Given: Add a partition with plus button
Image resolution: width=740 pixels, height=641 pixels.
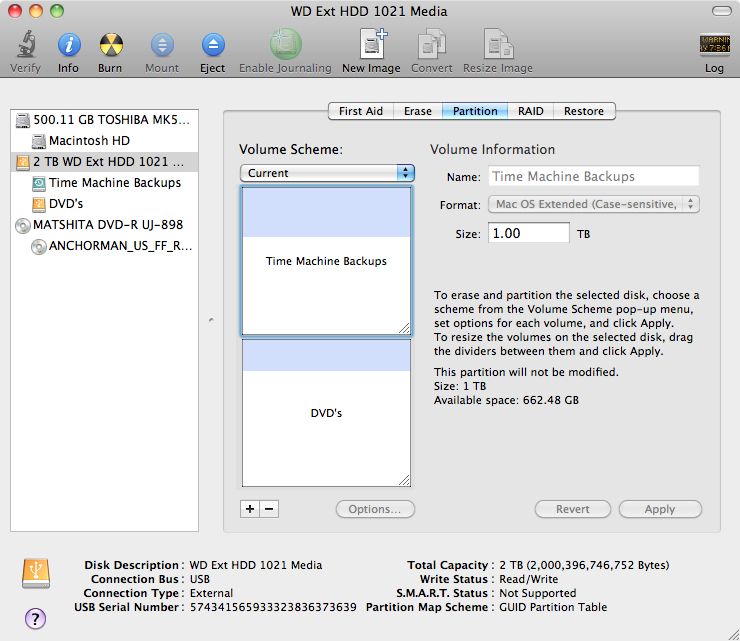Looking at the screenshot, I should point(250,509).
